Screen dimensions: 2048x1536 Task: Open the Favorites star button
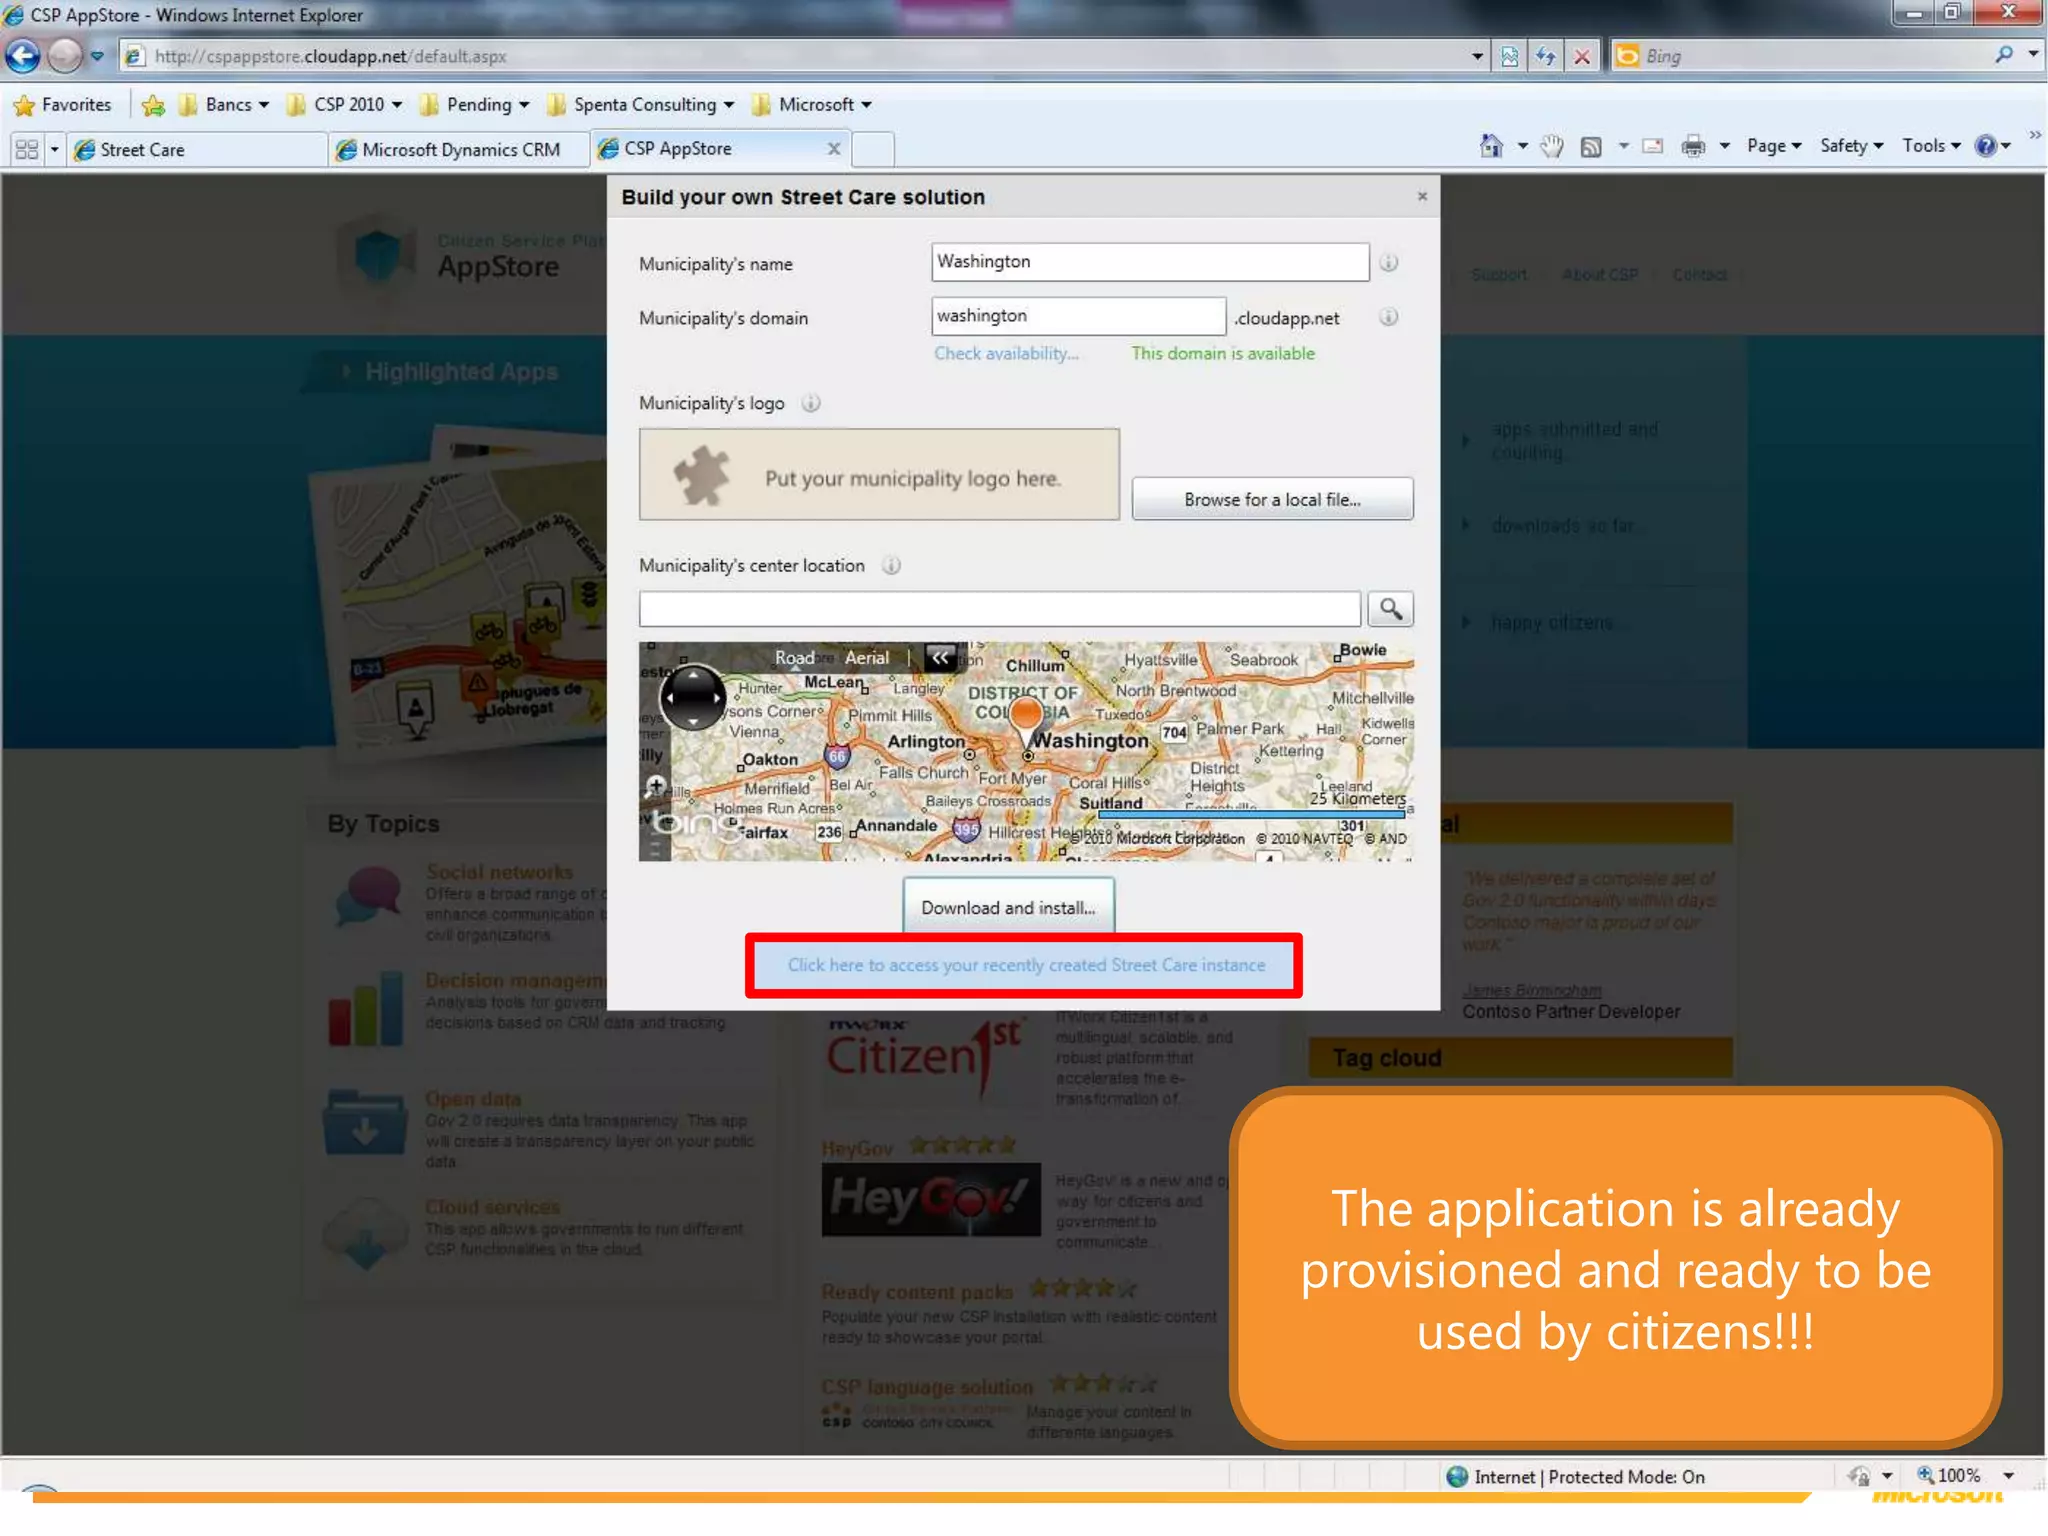[x=63, y=104]
